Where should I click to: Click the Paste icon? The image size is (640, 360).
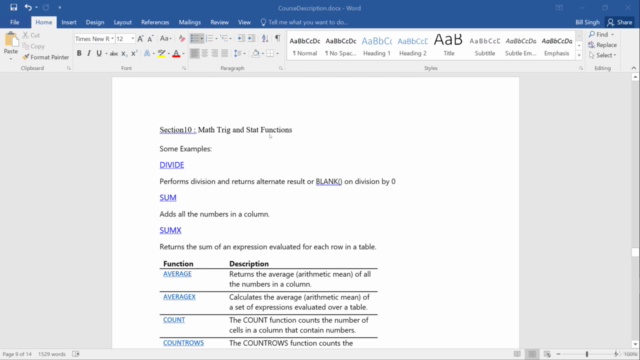click(x=11, y=40)
